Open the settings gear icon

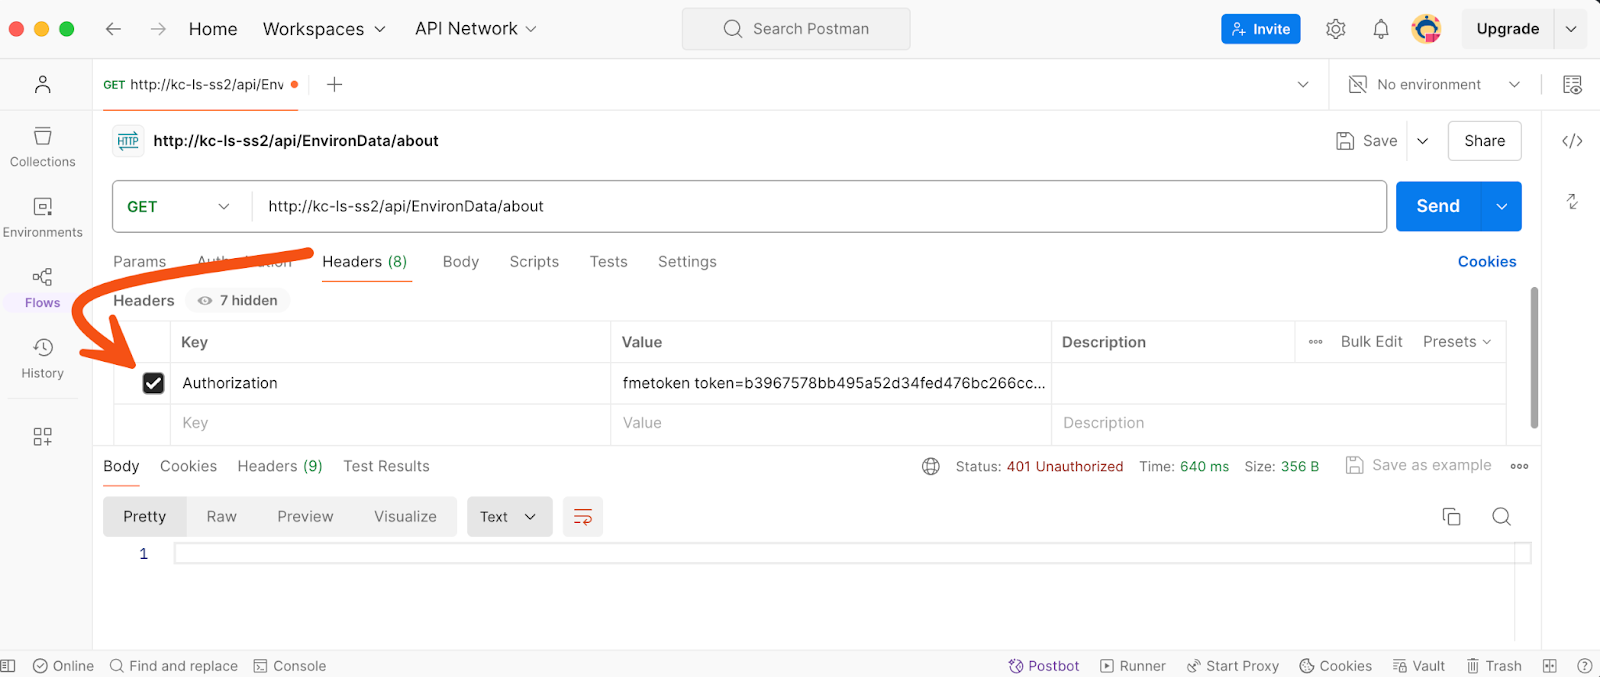tap(1335, 29)
